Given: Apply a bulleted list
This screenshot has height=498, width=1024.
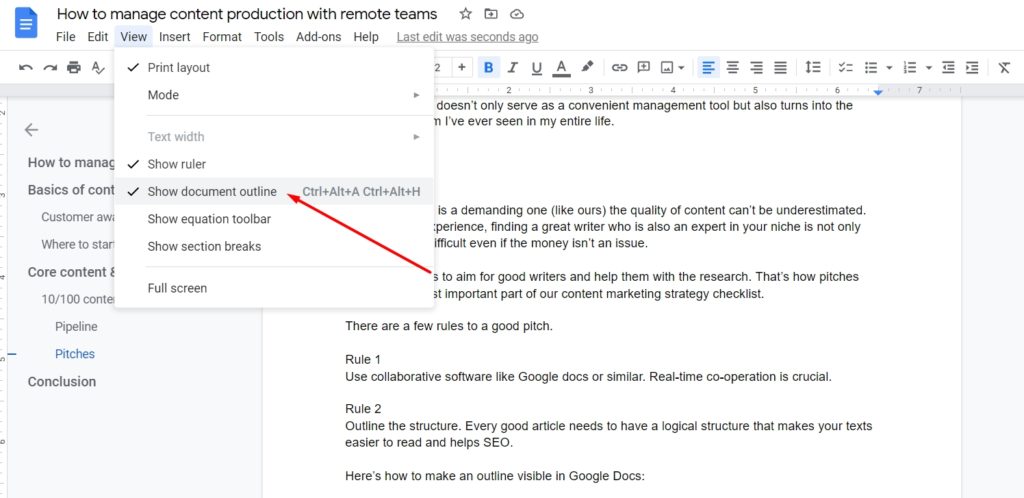Looking at the screenshot, I should tap(871, 67).
